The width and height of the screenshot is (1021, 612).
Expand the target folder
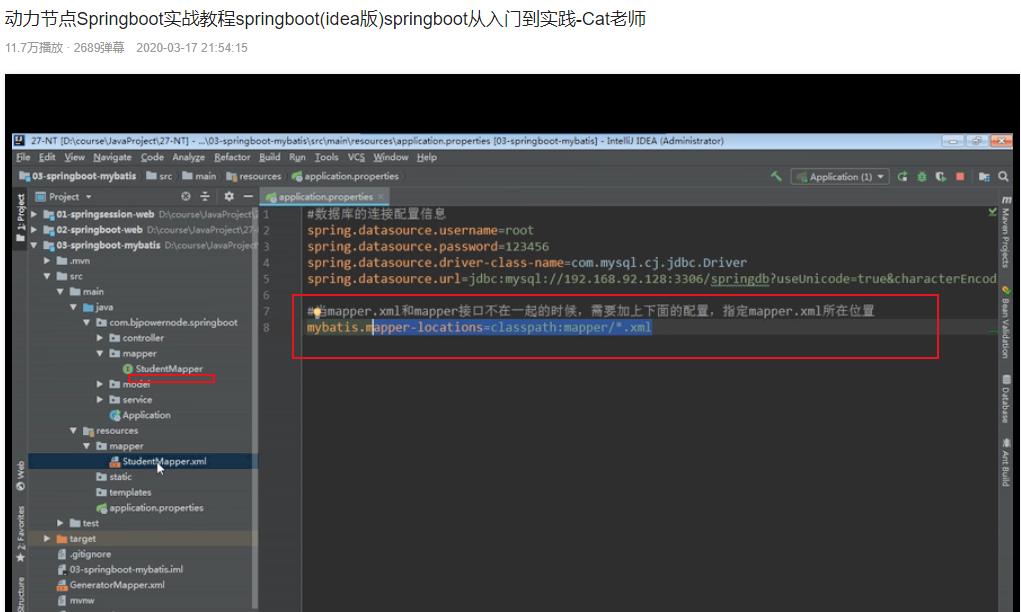pyautogui.click(x=47, y=538)
